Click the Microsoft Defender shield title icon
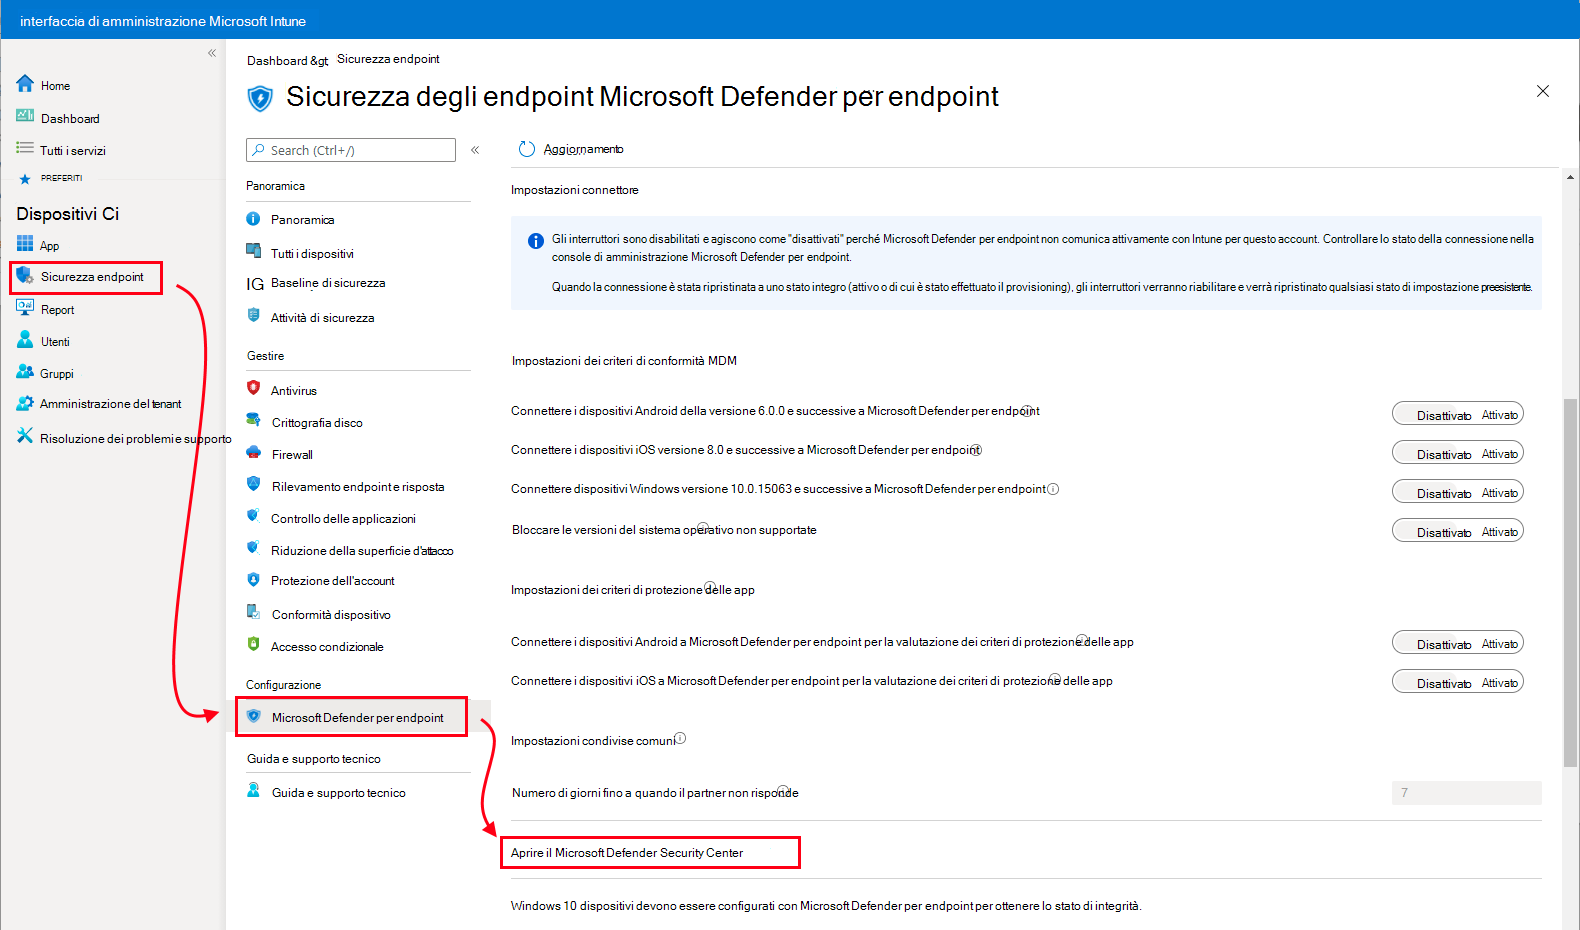The image size is (1580, 930). coord(260,97)
